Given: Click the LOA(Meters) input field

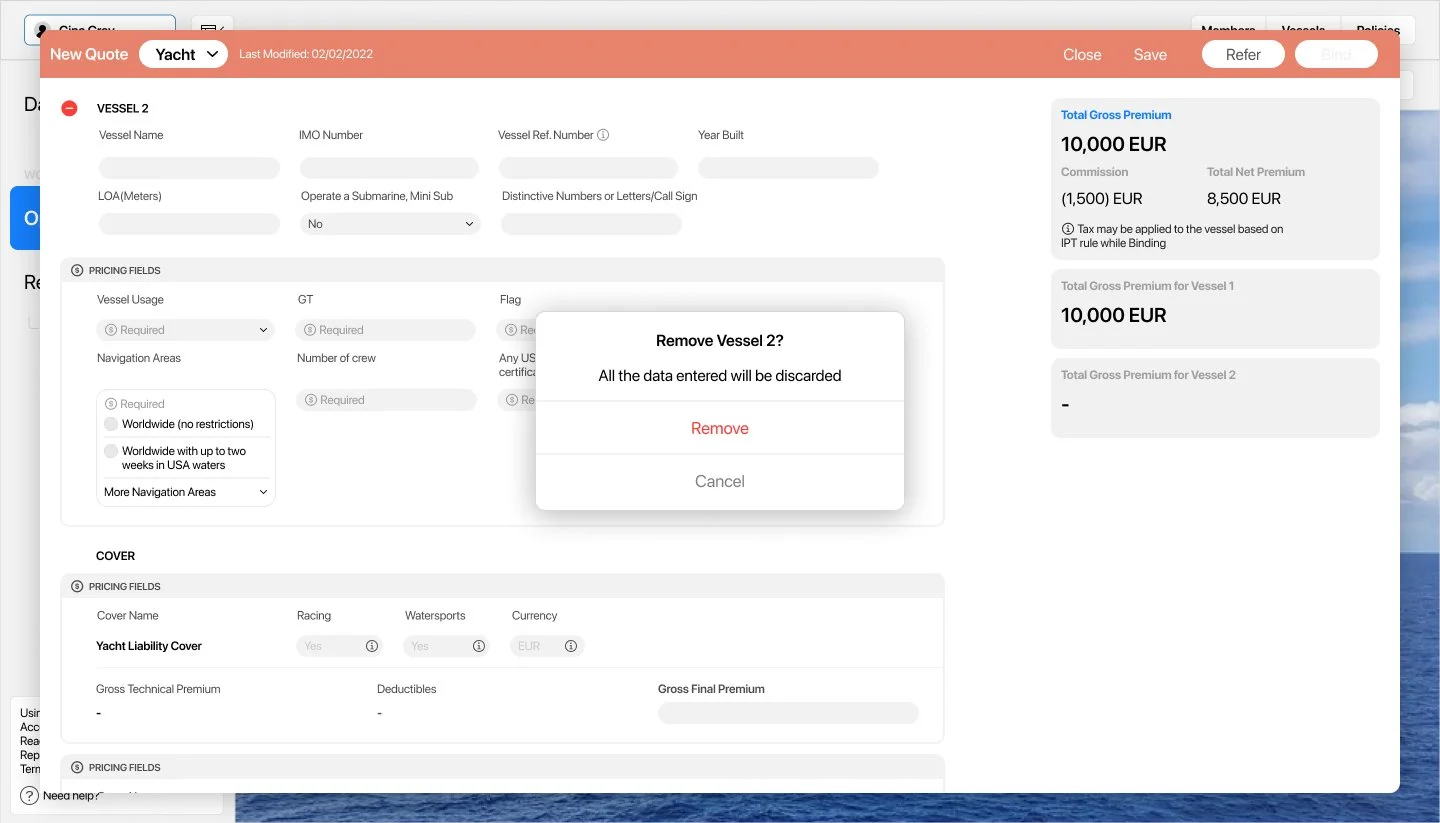Looking at the screenshot, I should click(x=189, y=224).
